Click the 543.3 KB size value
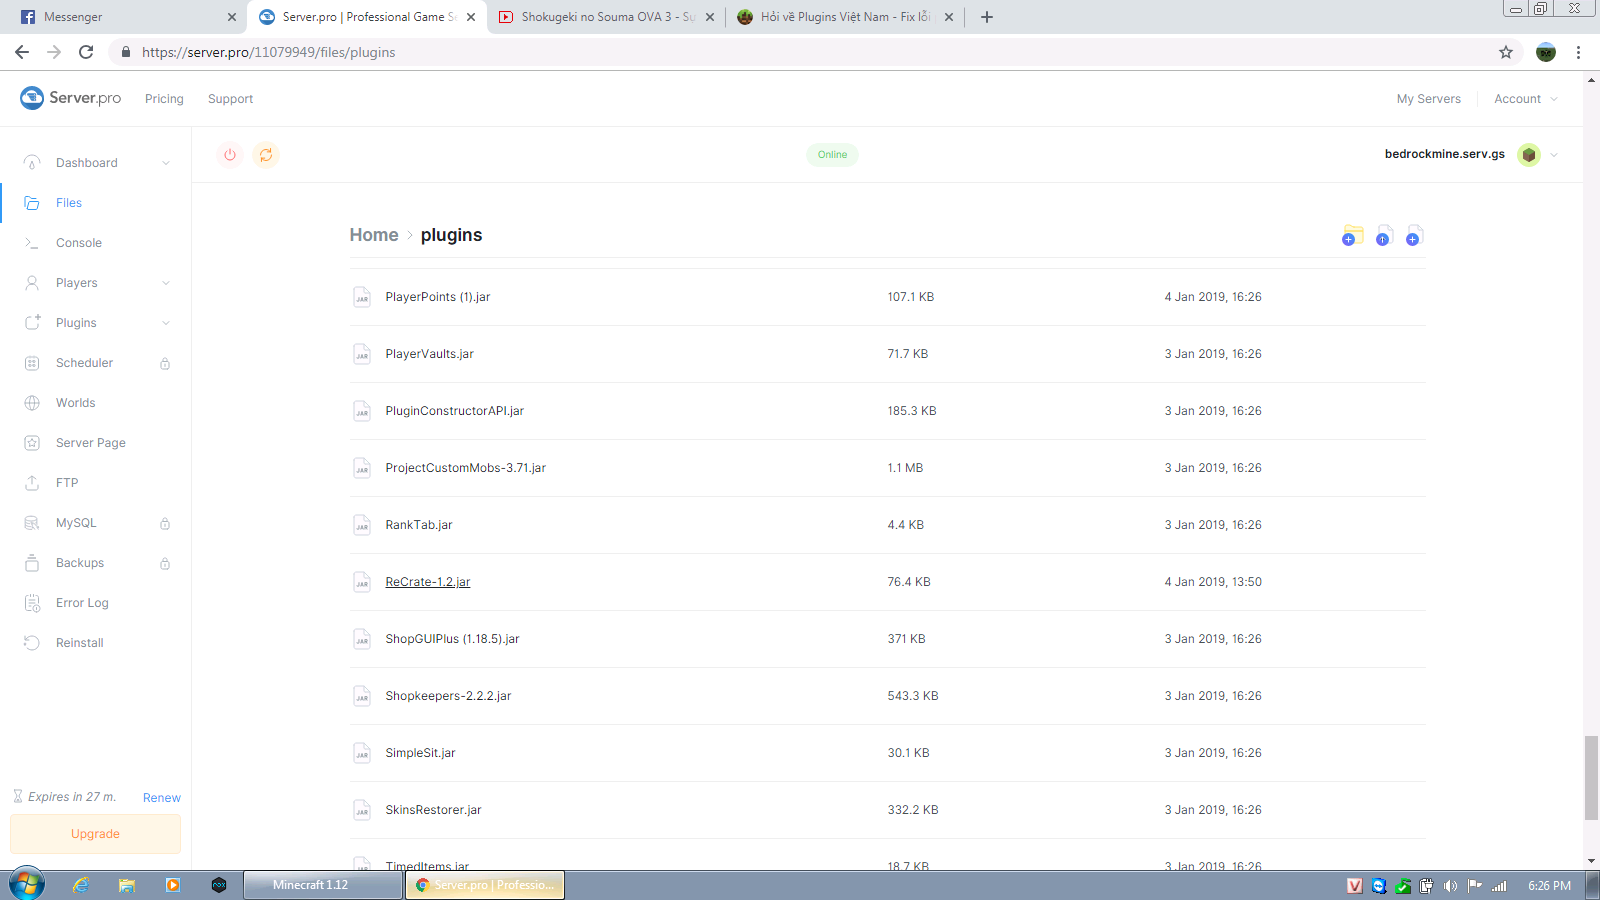Screen dimensions: 1600x900 point(913,696)
